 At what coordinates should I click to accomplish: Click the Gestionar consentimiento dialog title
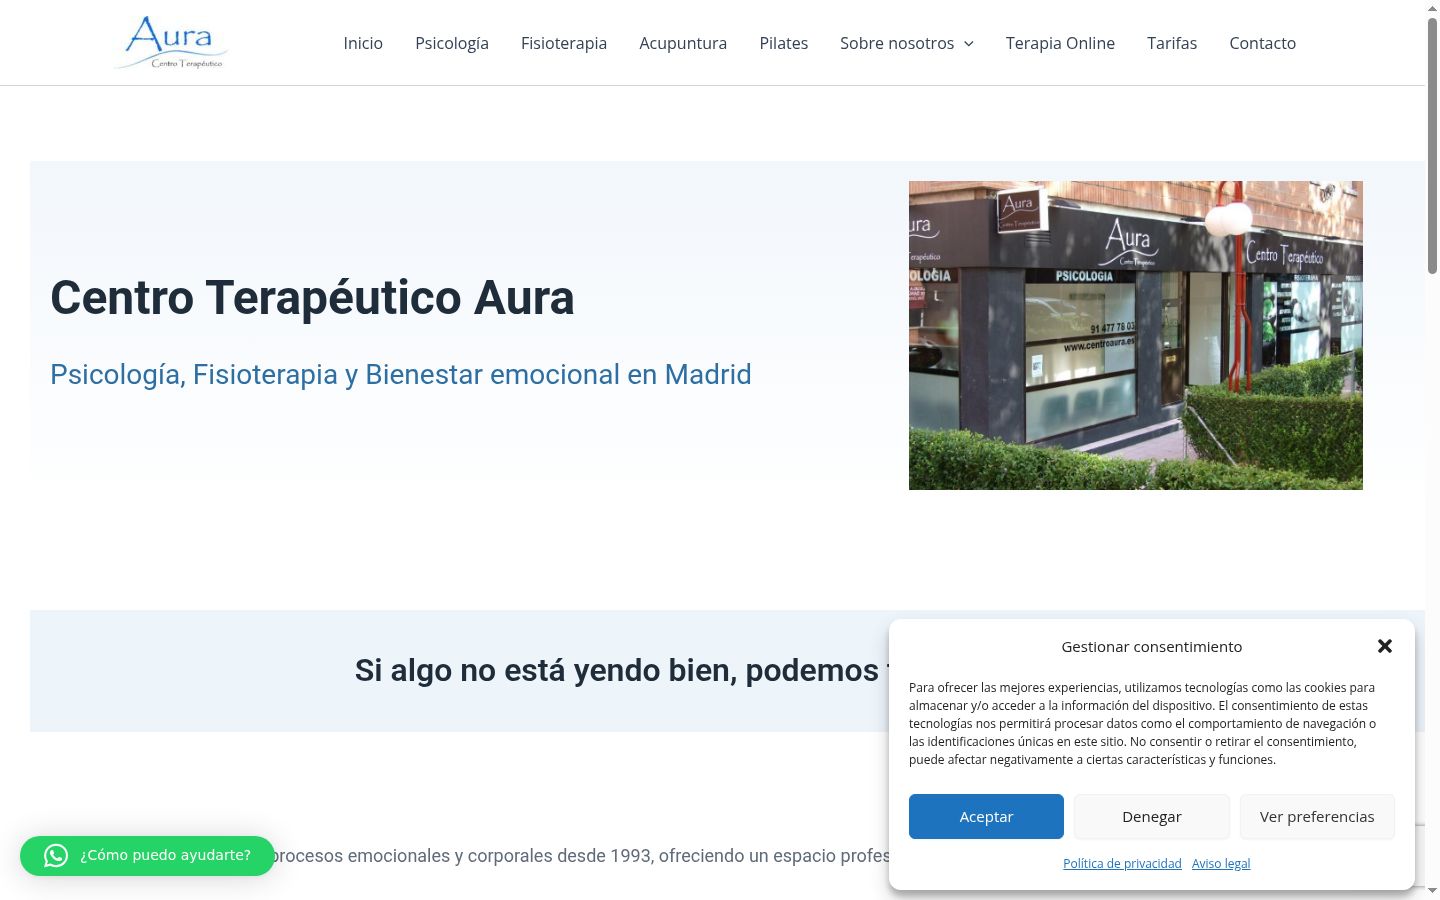click(x=1152, y=647)
